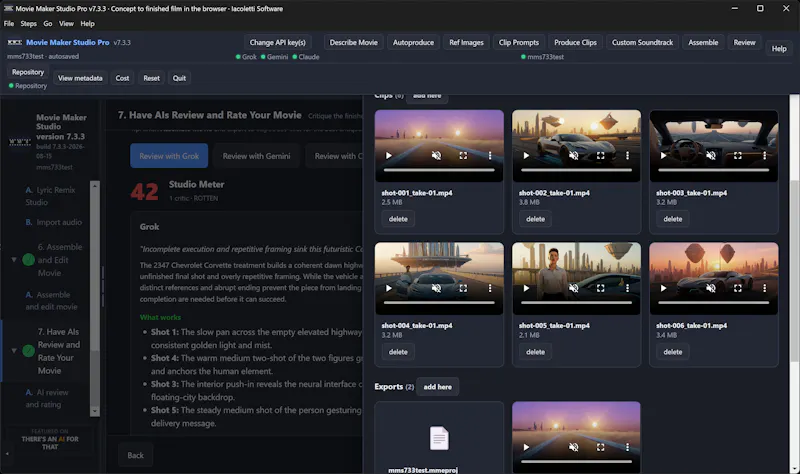Open the Cost button
This screenshot has height=474, width=800.
coord(122,78)
